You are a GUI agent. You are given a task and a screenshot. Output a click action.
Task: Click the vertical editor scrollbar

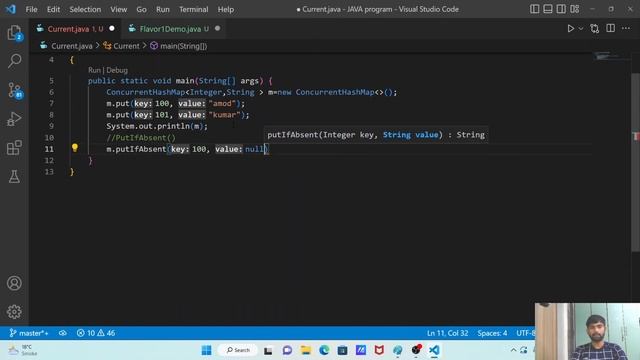pos(636,163)
